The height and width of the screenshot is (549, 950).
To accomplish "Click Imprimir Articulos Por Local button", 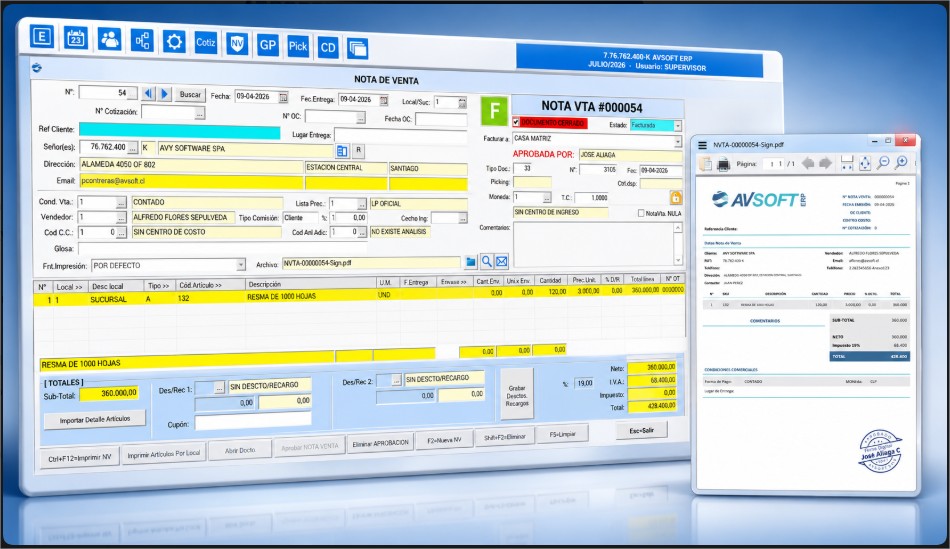I will tap(164, 453).
